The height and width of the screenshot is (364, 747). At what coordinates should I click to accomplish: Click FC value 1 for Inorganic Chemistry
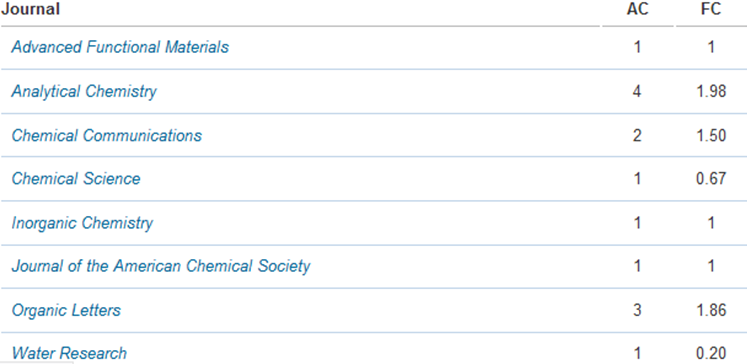point(711,223)
